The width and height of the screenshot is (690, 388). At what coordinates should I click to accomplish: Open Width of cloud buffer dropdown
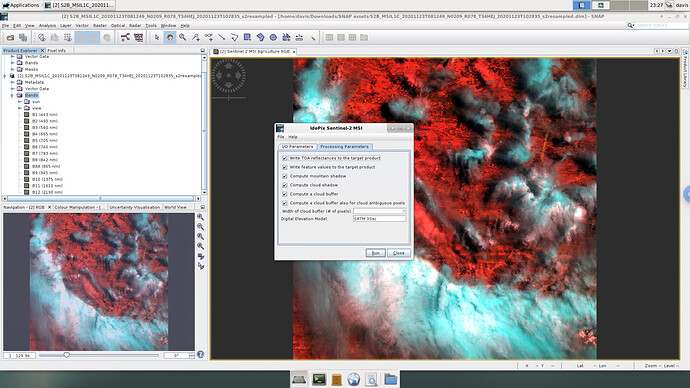coord(379,211)
